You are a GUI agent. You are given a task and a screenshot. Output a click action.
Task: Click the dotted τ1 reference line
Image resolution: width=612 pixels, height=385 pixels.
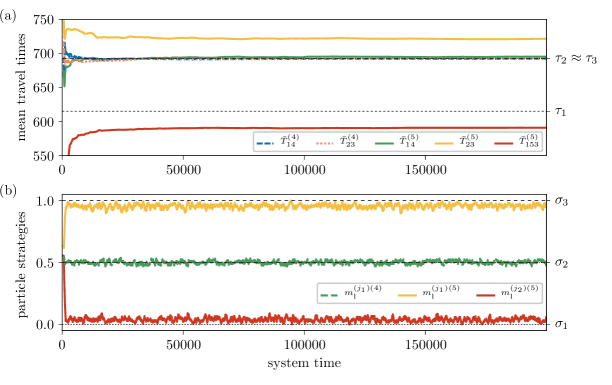304,112
